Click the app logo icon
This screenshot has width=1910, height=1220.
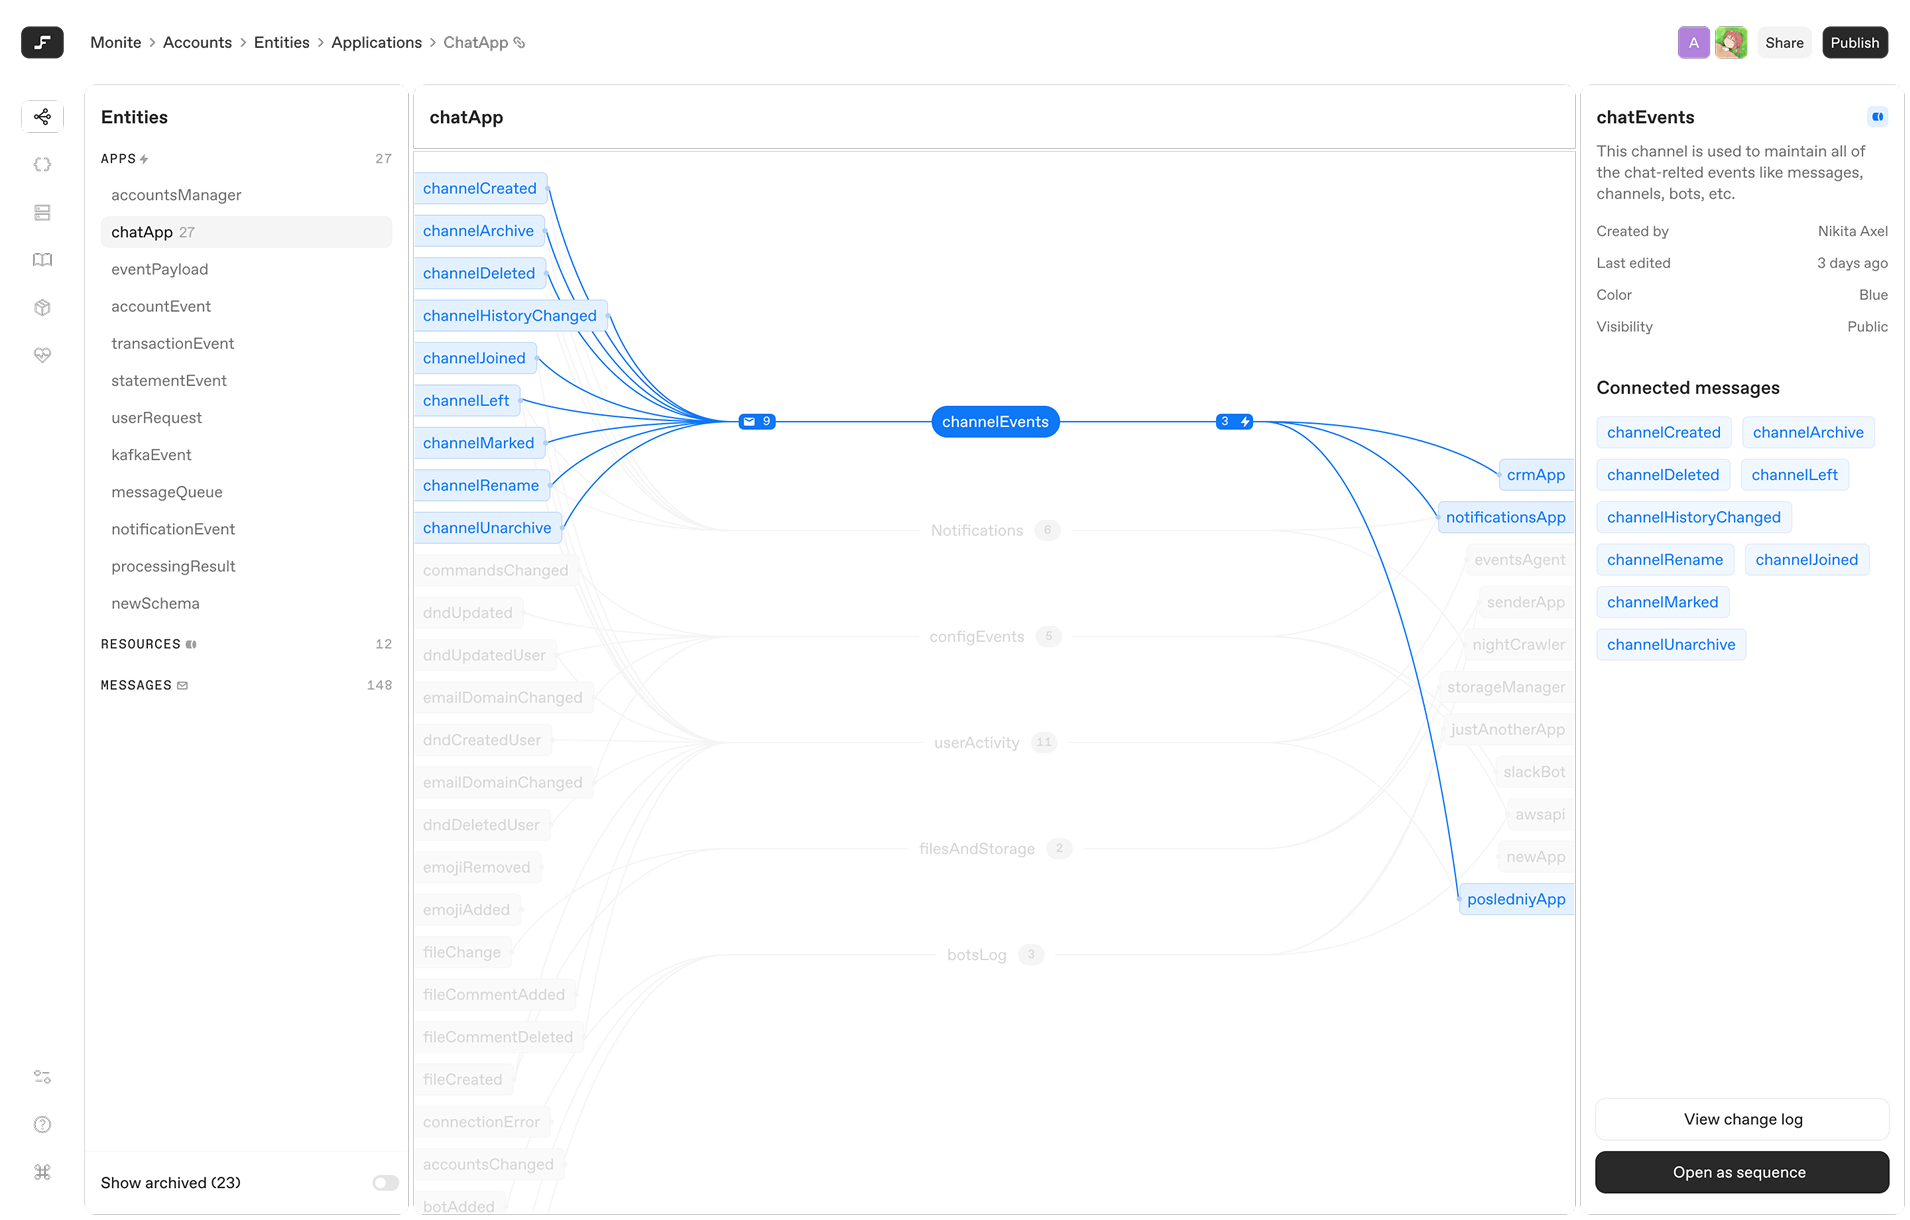42,42
